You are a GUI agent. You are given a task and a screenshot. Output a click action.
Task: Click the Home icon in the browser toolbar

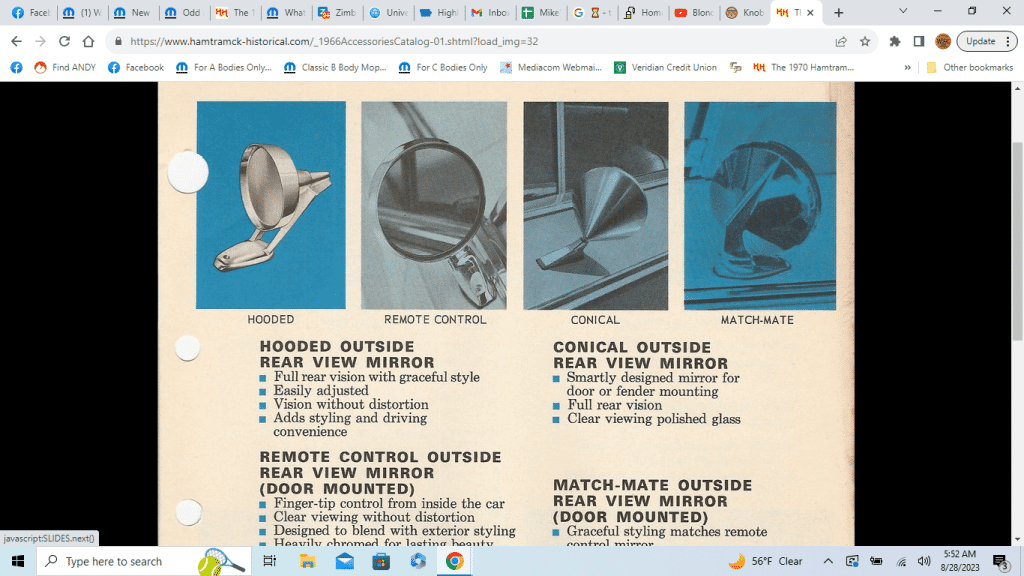pyautogui.click(x=89, y=41)
